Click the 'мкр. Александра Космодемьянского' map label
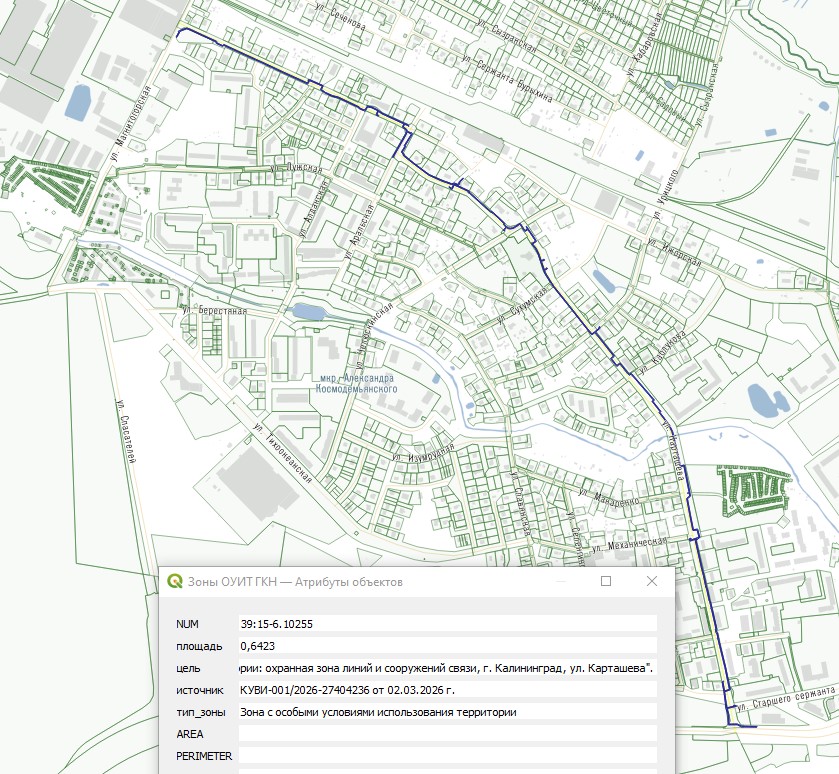The height and width of the screenshot is (774, 839). coord(357,385)
